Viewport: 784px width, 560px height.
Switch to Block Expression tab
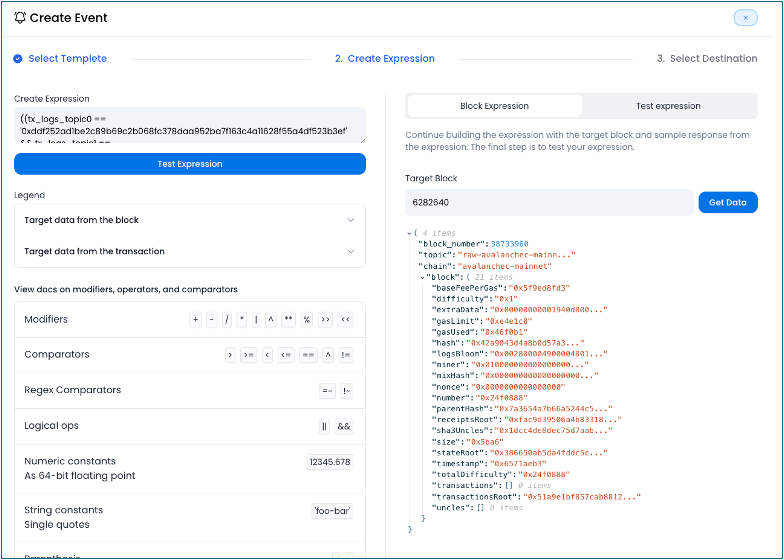[494, 106]
